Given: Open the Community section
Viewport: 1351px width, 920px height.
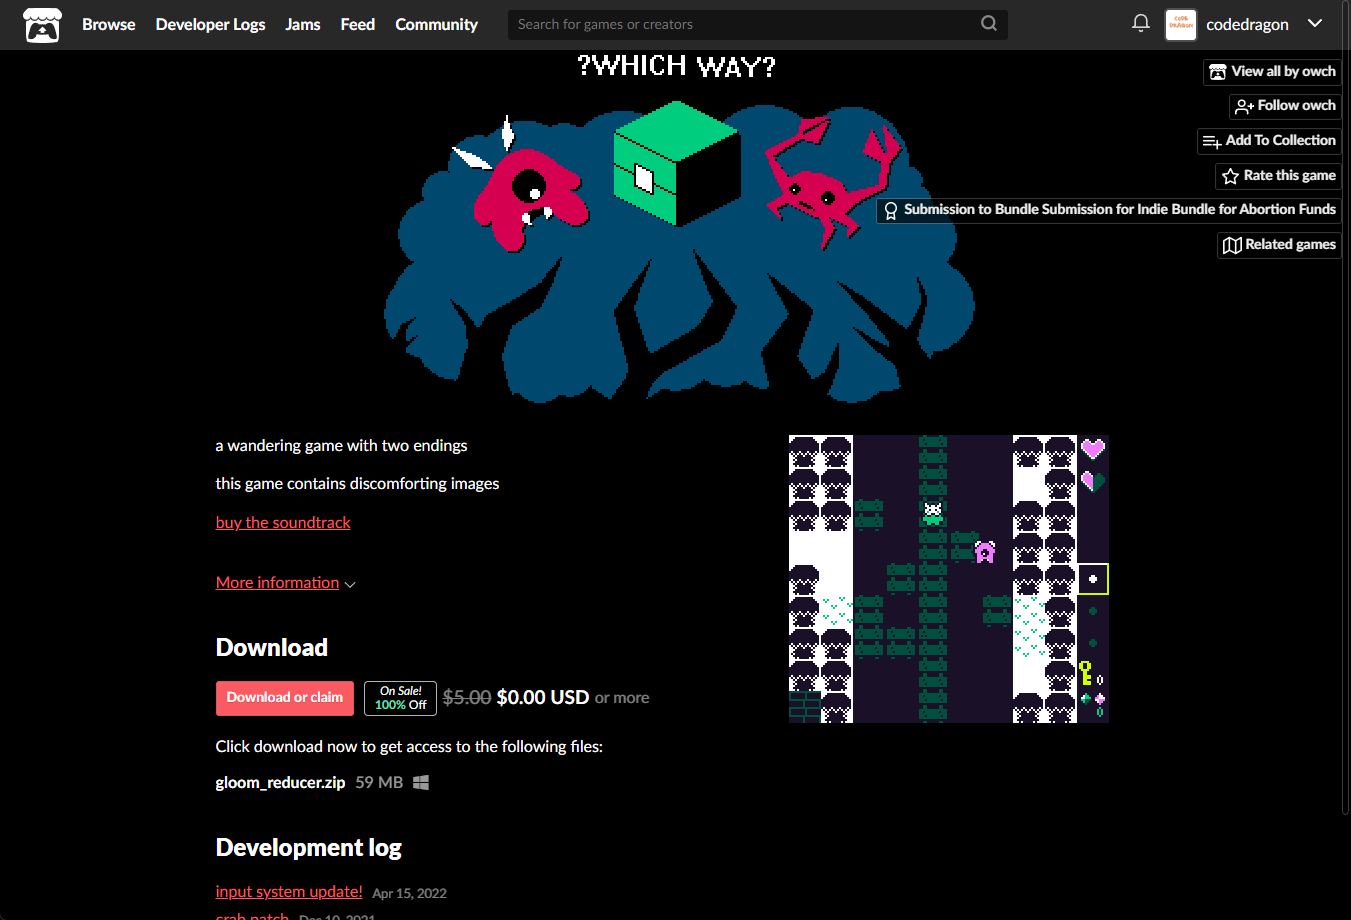Looking at the screenshot, I should coord(436,25).
